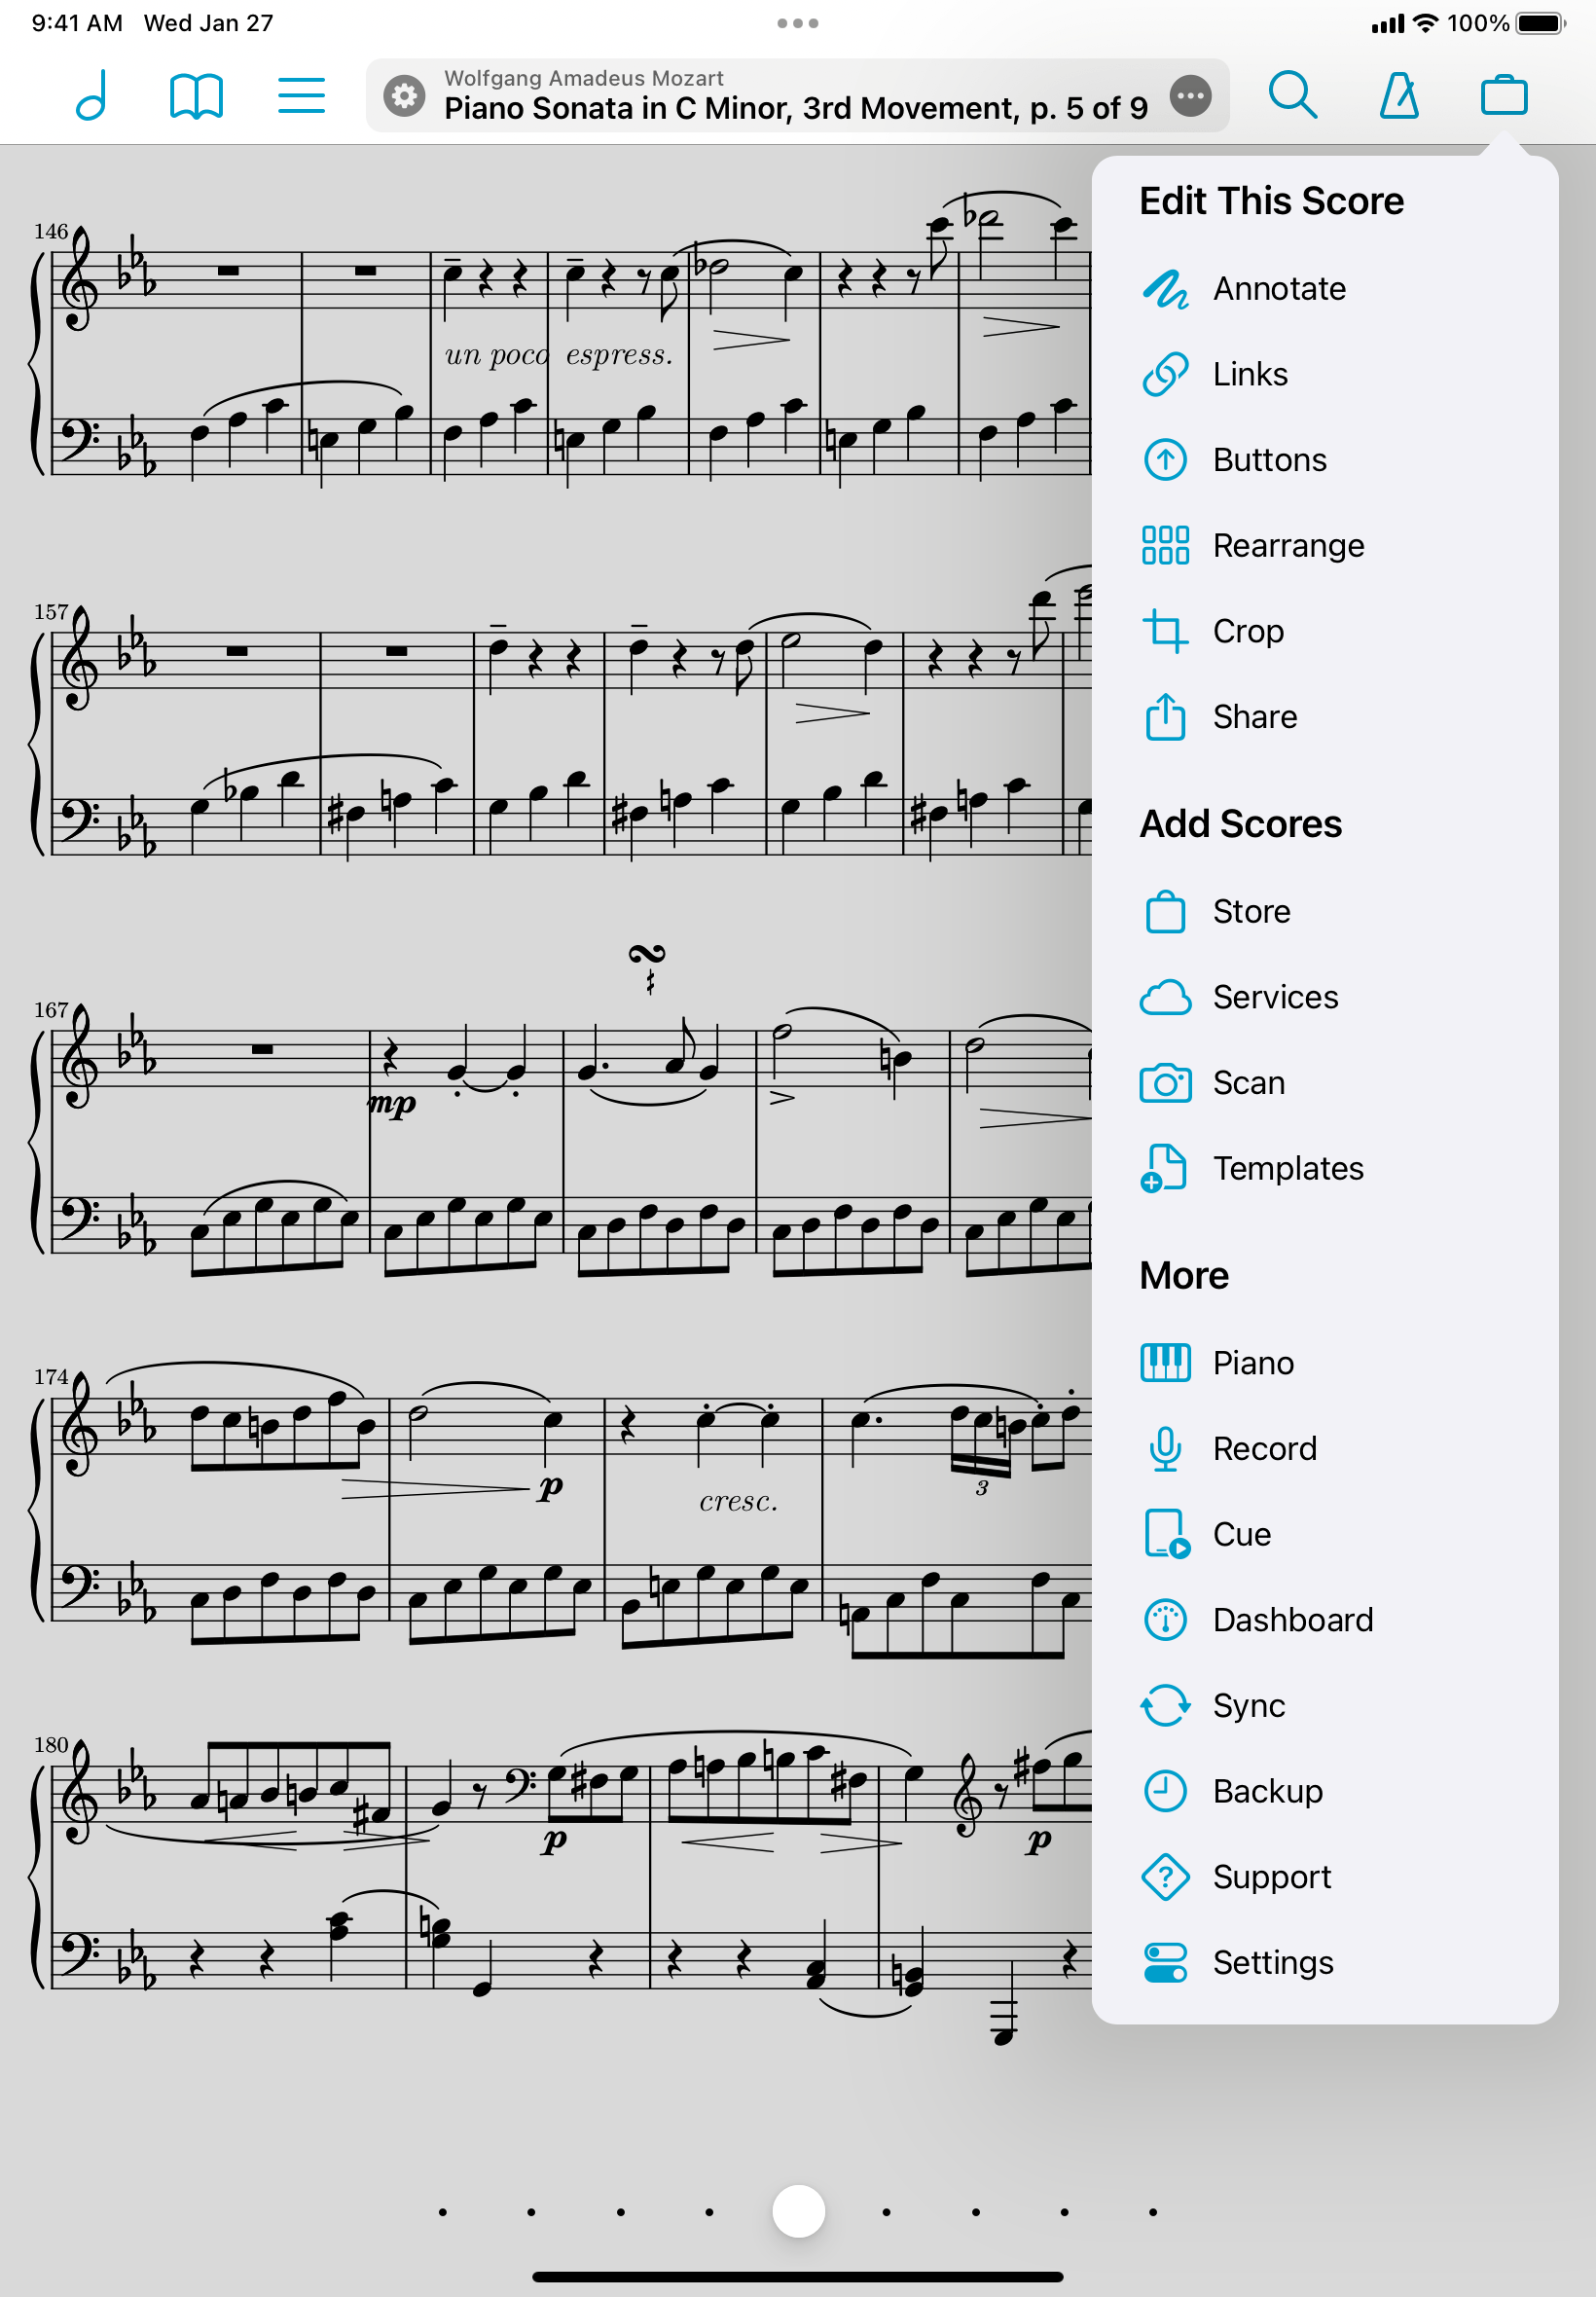
Task: Close the toolbox briefcase menu
Action: [x=1504, y=96]
